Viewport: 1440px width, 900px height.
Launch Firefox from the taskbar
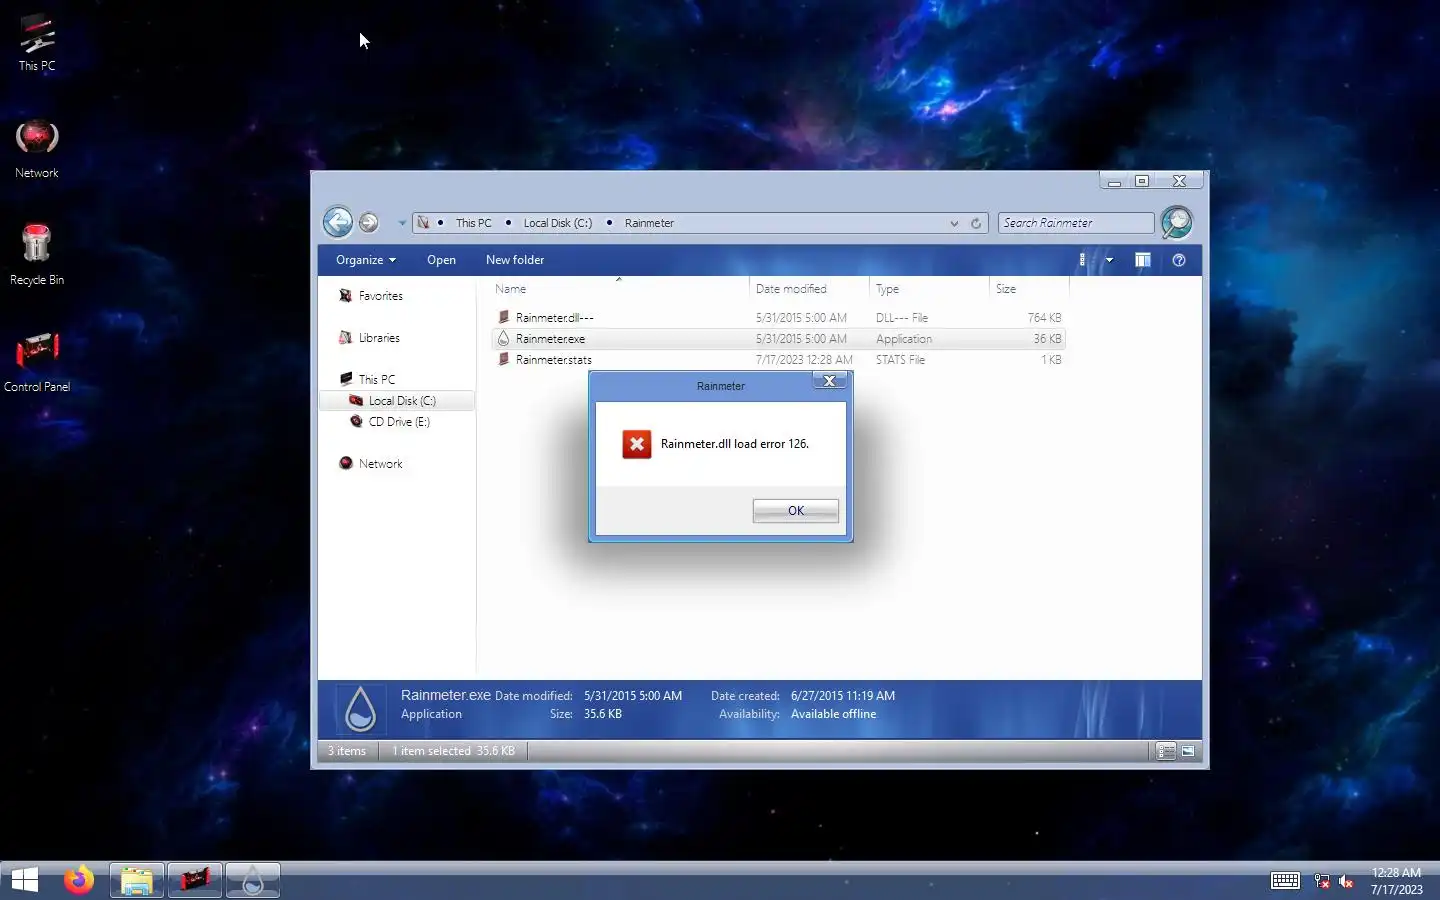(x=79, y=880)
